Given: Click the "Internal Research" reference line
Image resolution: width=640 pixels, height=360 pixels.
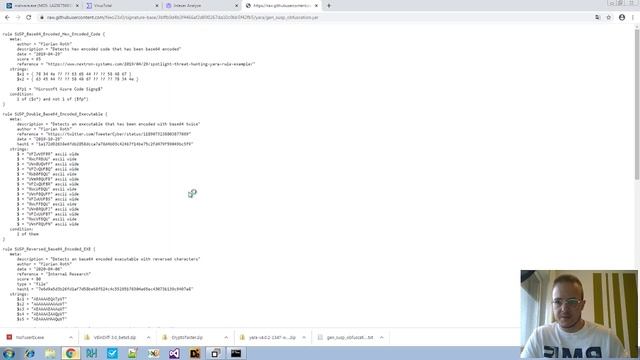Looking at the screenshot, I should (54, 274).
